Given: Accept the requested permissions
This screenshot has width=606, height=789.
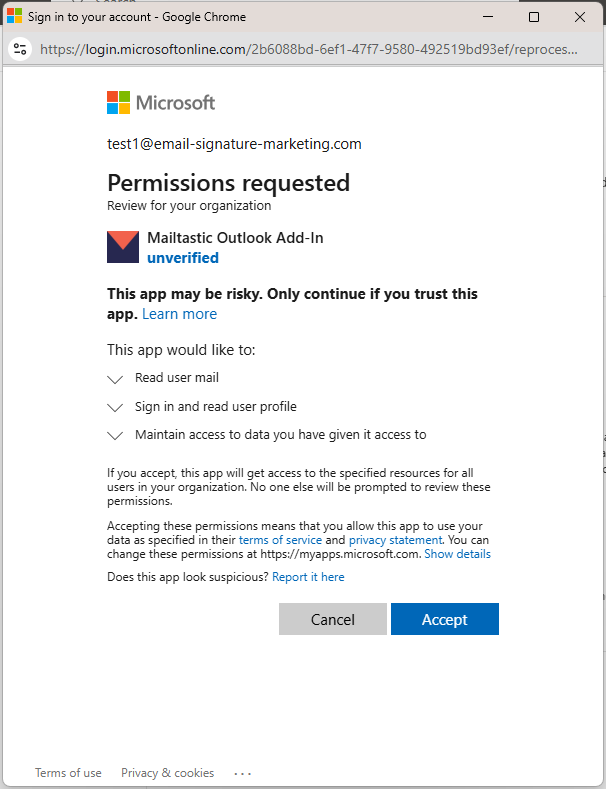Looking at the screenshot, I should coord(444,619).
